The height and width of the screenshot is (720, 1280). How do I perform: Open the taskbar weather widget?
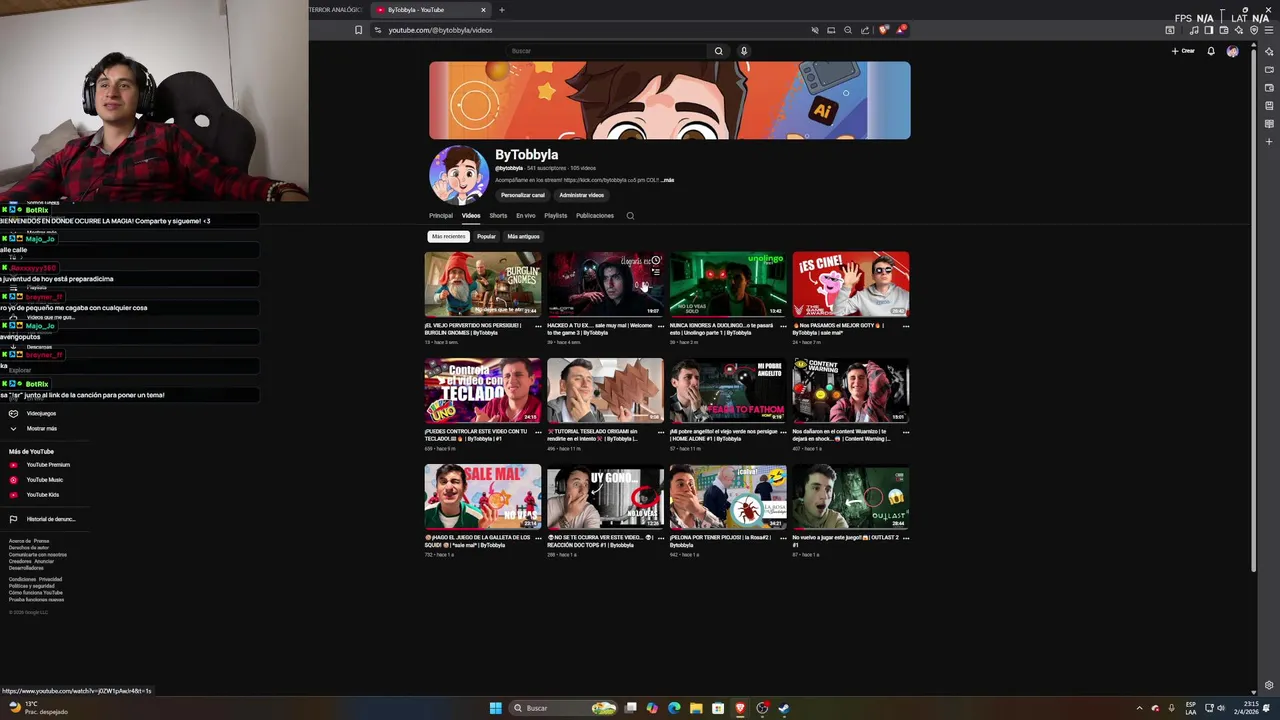[38, 708]
